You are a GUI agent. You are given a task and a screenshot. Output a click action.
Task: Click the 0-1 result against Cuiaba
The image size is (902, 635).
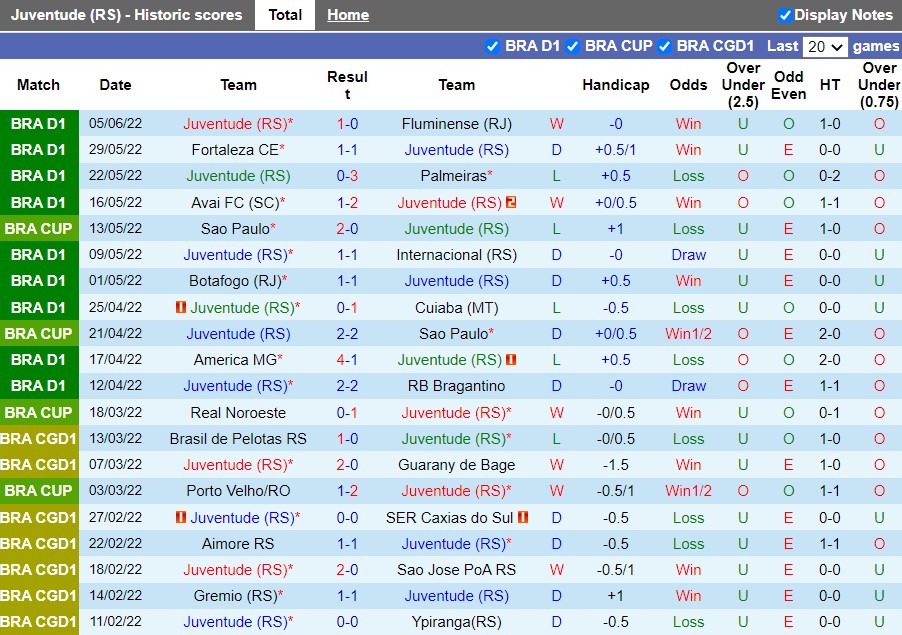pyautogui.click(x=347, y=308)
